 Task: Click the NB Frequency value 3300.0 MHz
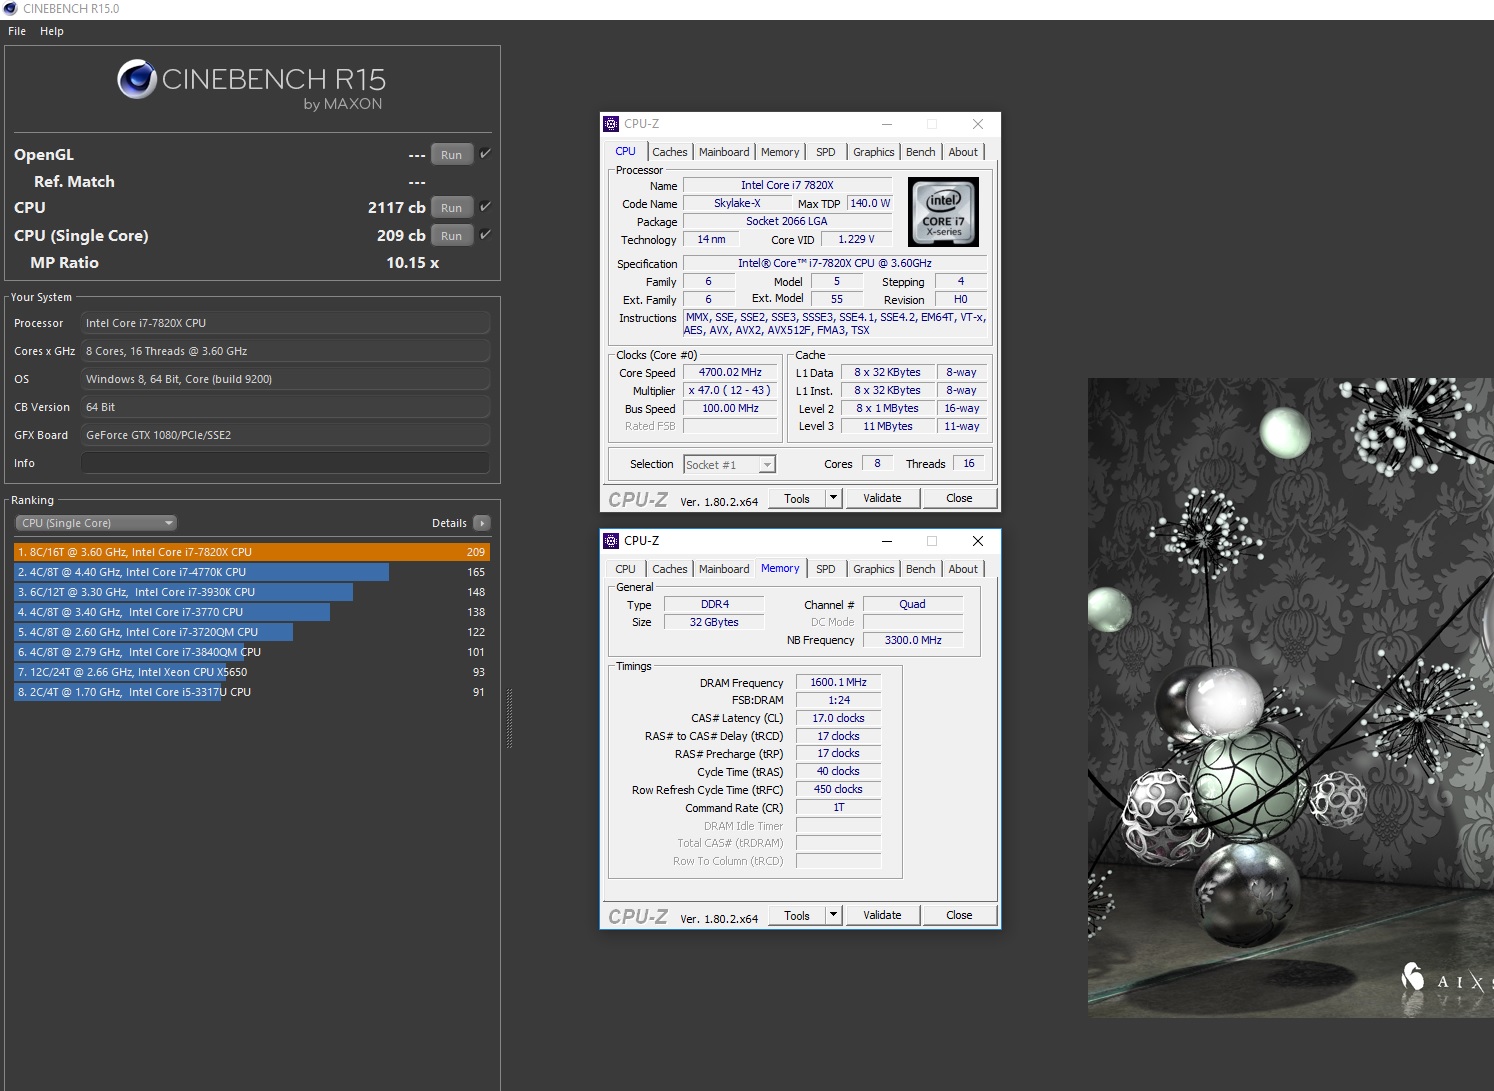click(x=913, y=640)
